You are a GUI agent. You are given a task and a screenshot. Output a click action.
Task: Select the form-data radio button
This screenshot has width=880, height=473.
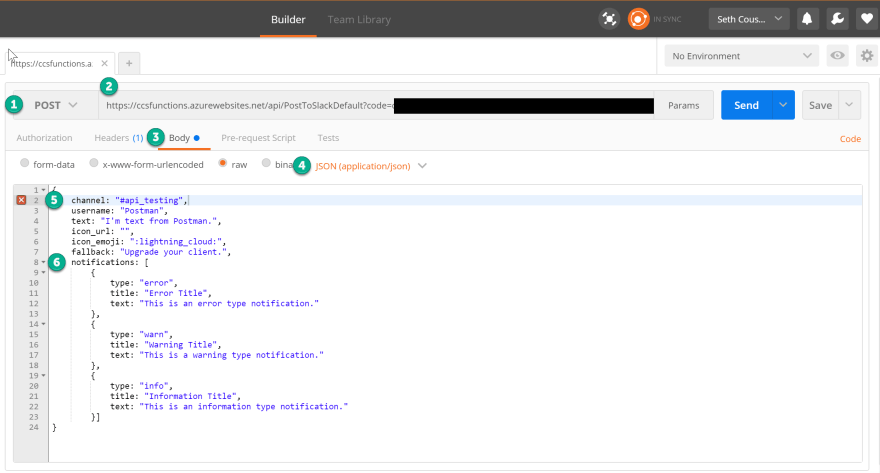pyautogui.click(x=25, y=164)
